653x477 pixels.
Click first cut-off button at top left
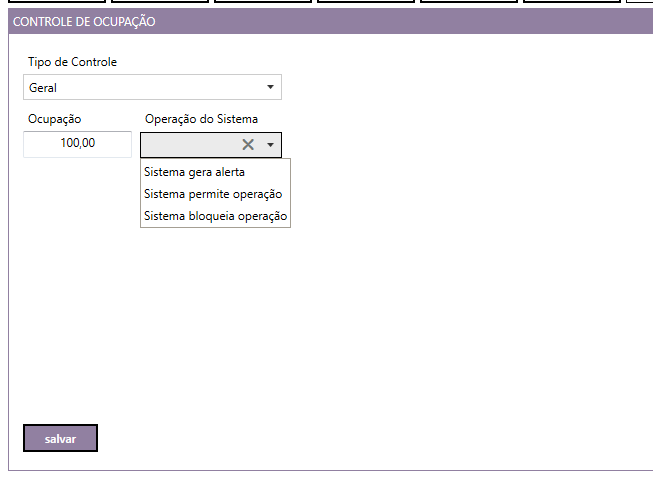click(57, 2)
